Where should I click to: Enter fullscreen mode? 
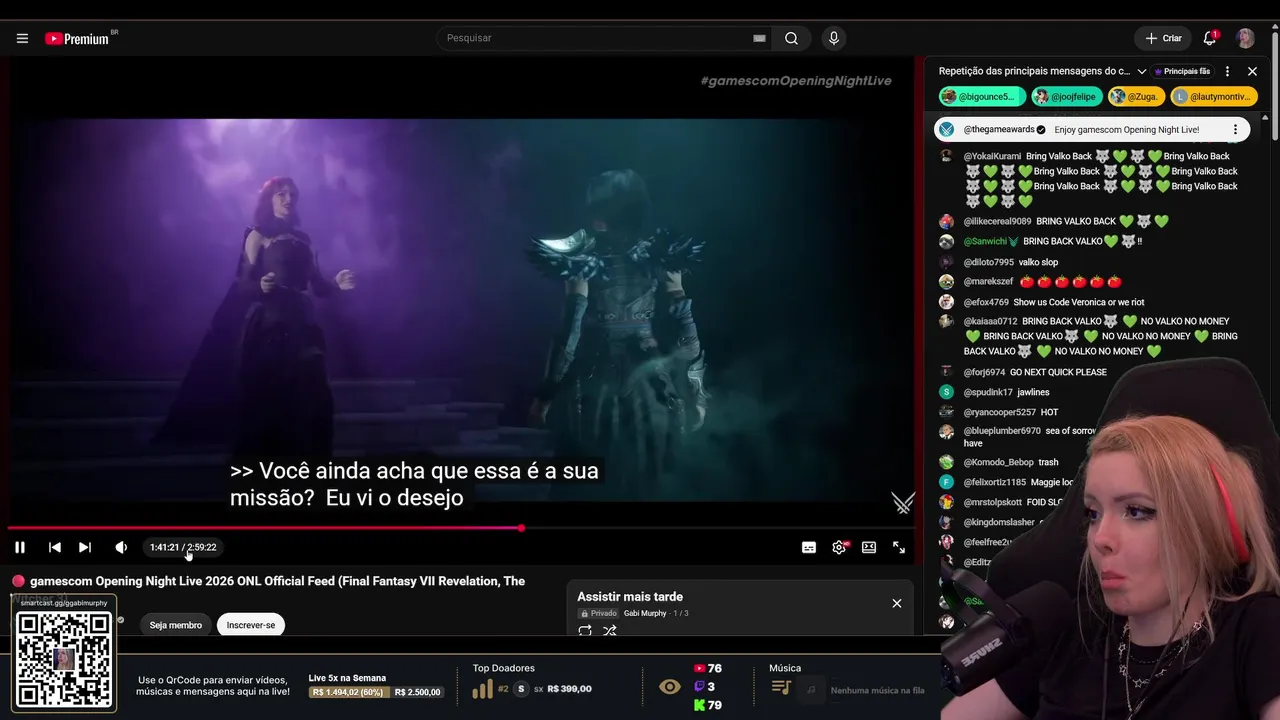tap(899, 547)
